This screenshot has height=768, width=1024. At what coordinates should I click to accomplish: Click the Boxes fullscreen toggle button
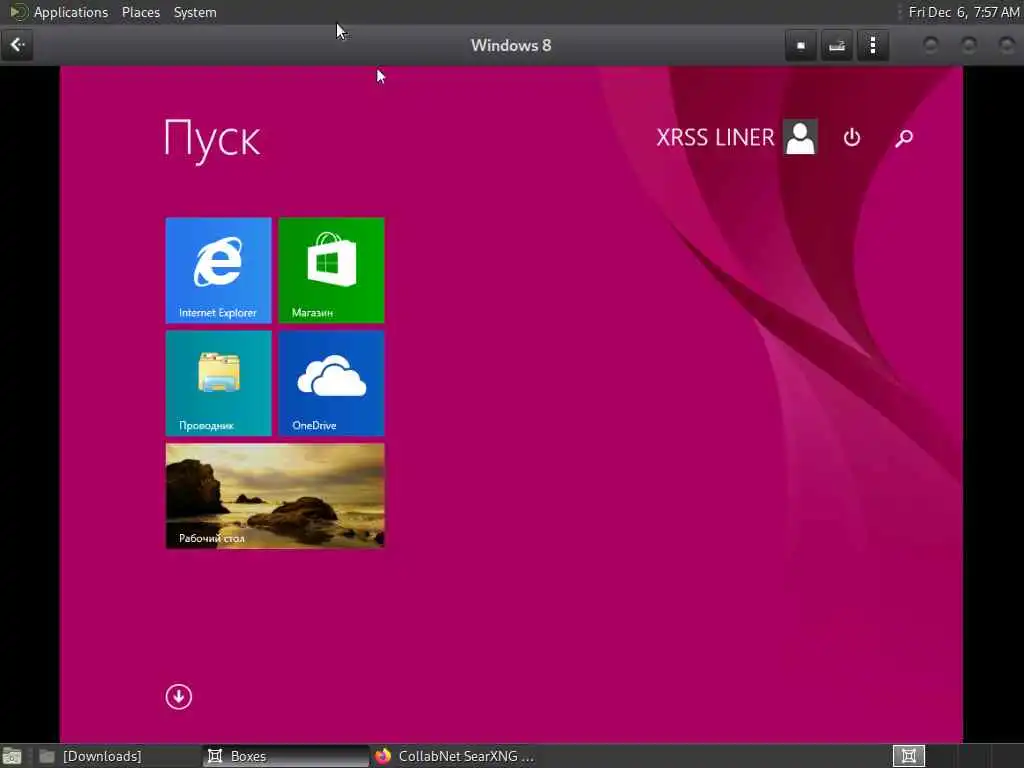point(801,46)
